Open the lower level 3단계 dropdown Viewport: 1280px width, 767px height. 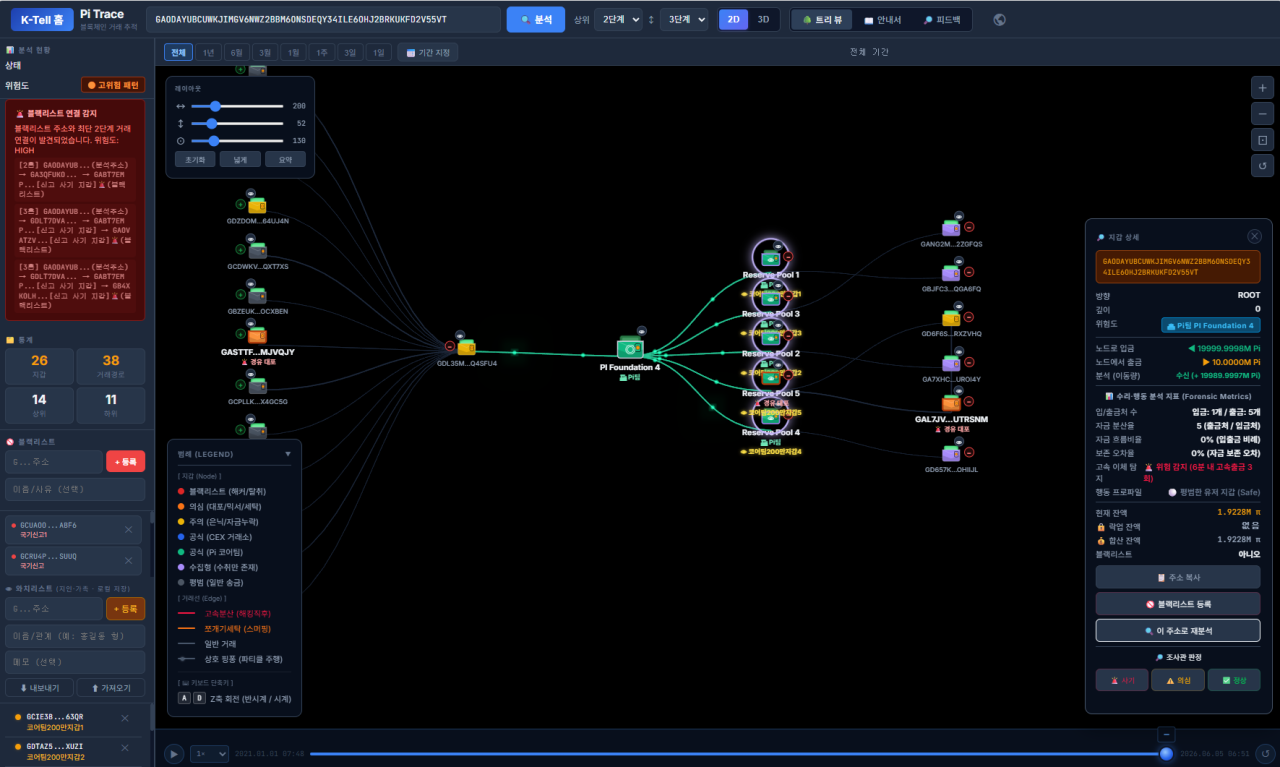[x=684, y=20]
